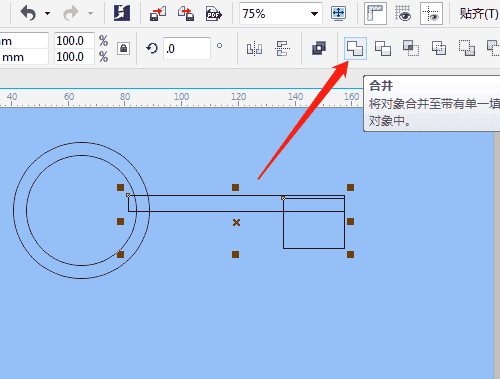This screenshot has width=500, height=379.
Task: Click the small rectangle's top-left node
Action: click(283, 198)
